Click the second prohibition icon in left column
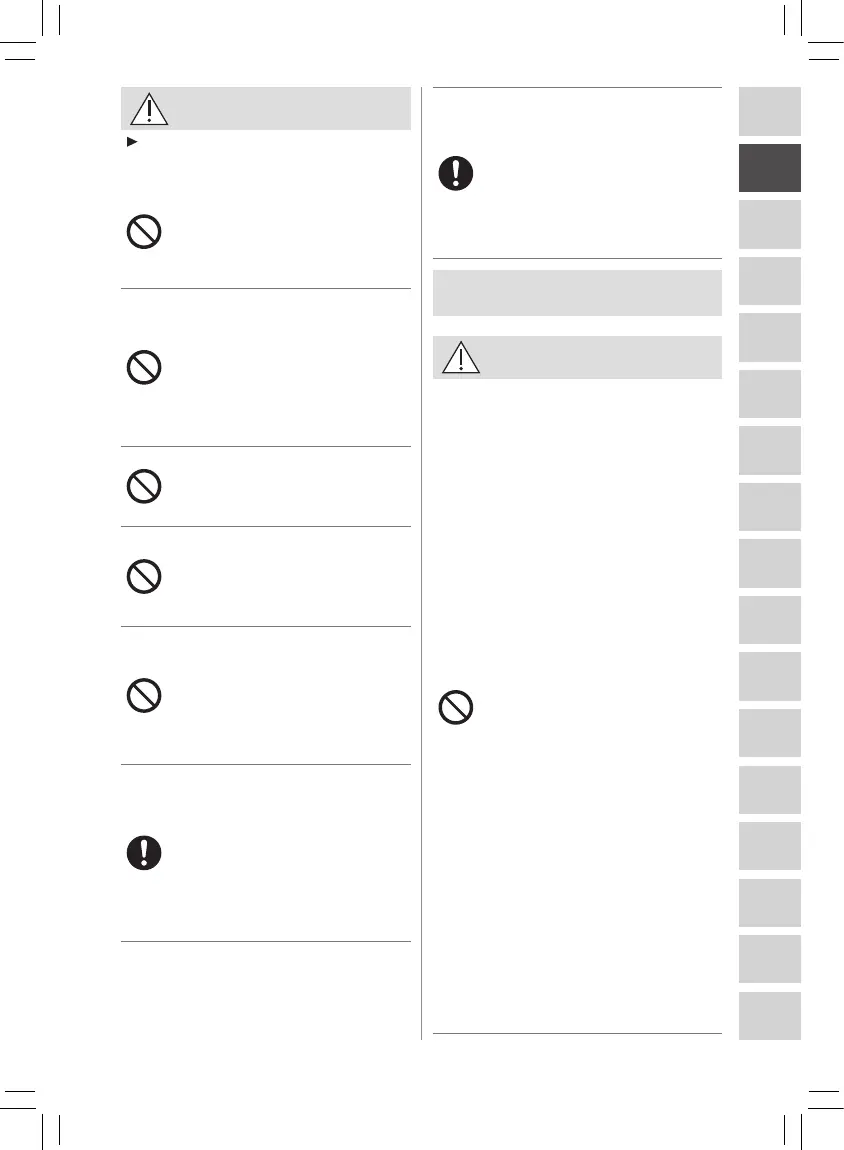The width and height of the screenshot is (844, 1150). point(144,368)
